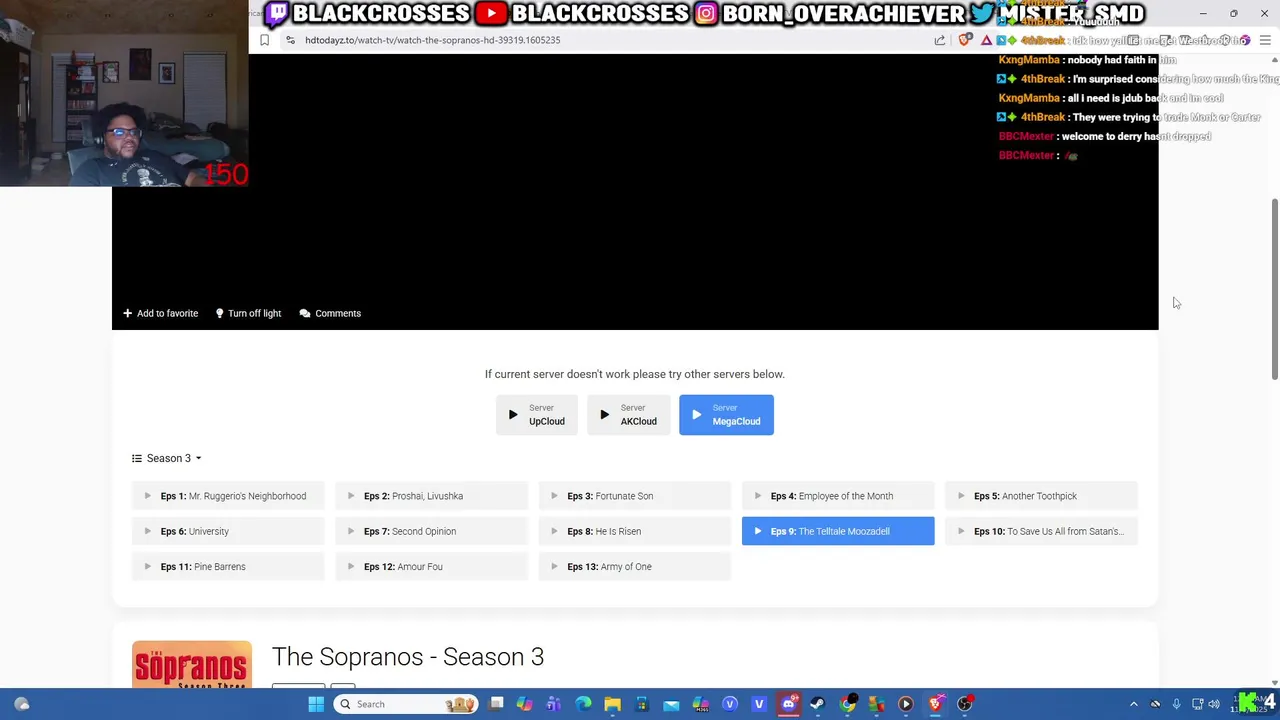Image resolution: width=1280 pixels, height=720 pixels.
Task: Open Discord from the taskbar
Action: pos(788,704)
